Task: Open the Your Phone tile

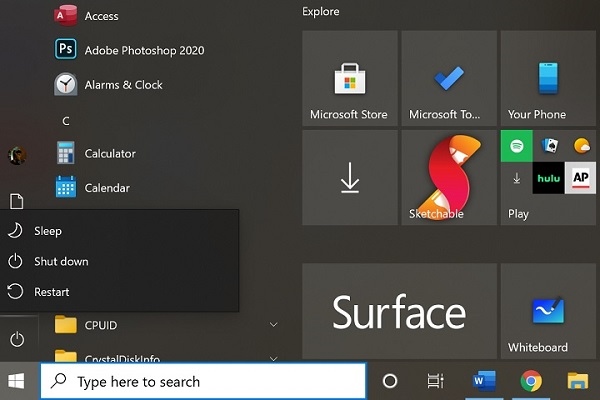Action: pyautogui.click(x=548, y=78)
